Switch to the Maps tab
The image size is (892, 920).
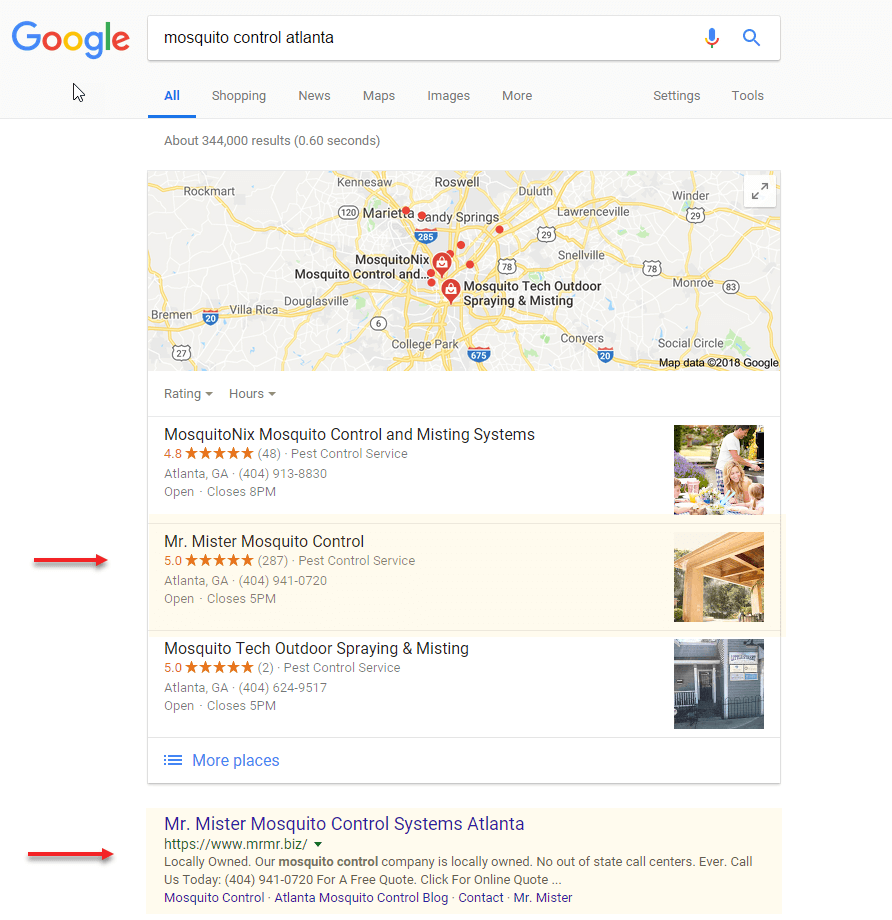(x=379, y=96)
